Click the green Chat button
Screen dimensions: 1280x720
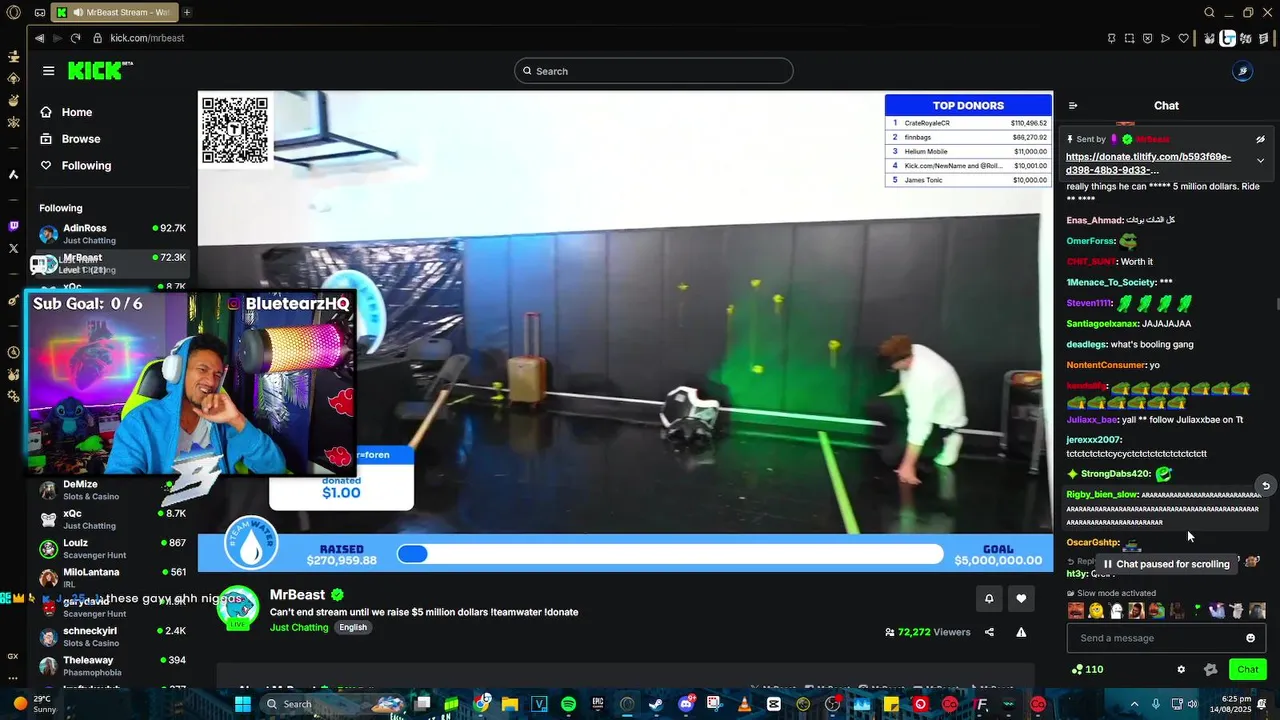point(1247,669)
